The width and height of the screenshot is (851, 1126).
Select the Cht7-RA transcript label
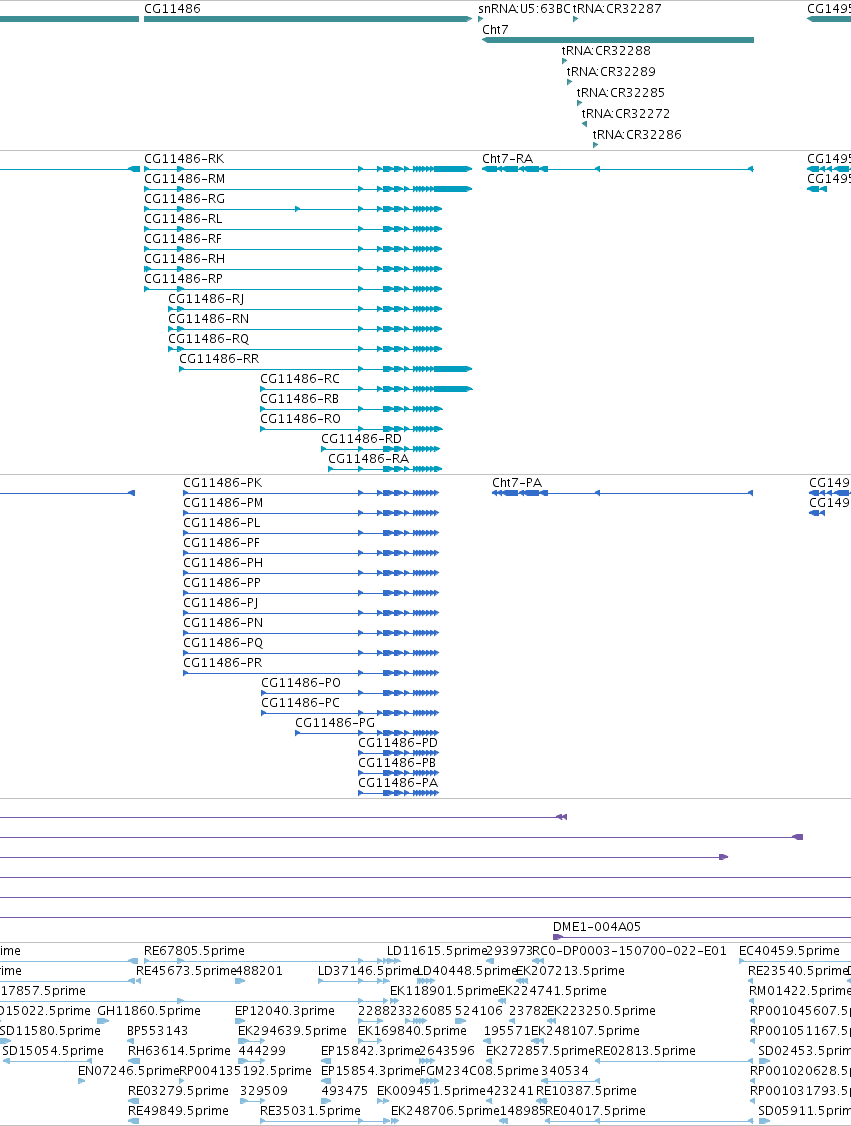pyautogui.click(x=508, y=159)
